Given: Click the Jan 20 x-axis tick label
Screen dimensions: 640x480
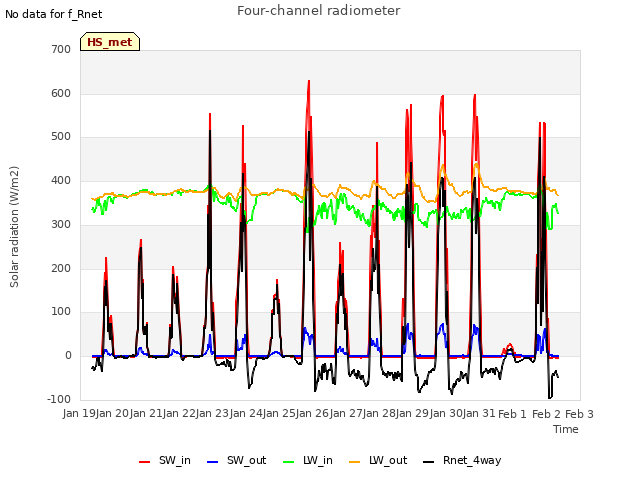Looking at the screenshot, I should tap(113, 414).
